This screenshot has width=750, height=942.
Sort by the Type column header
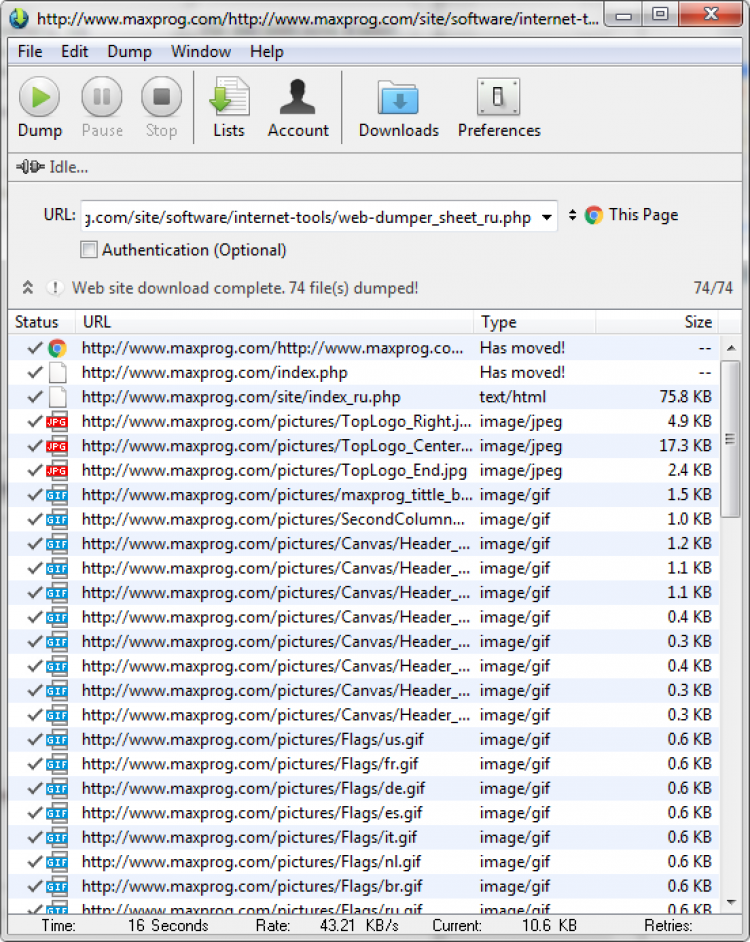coord(534,322)
